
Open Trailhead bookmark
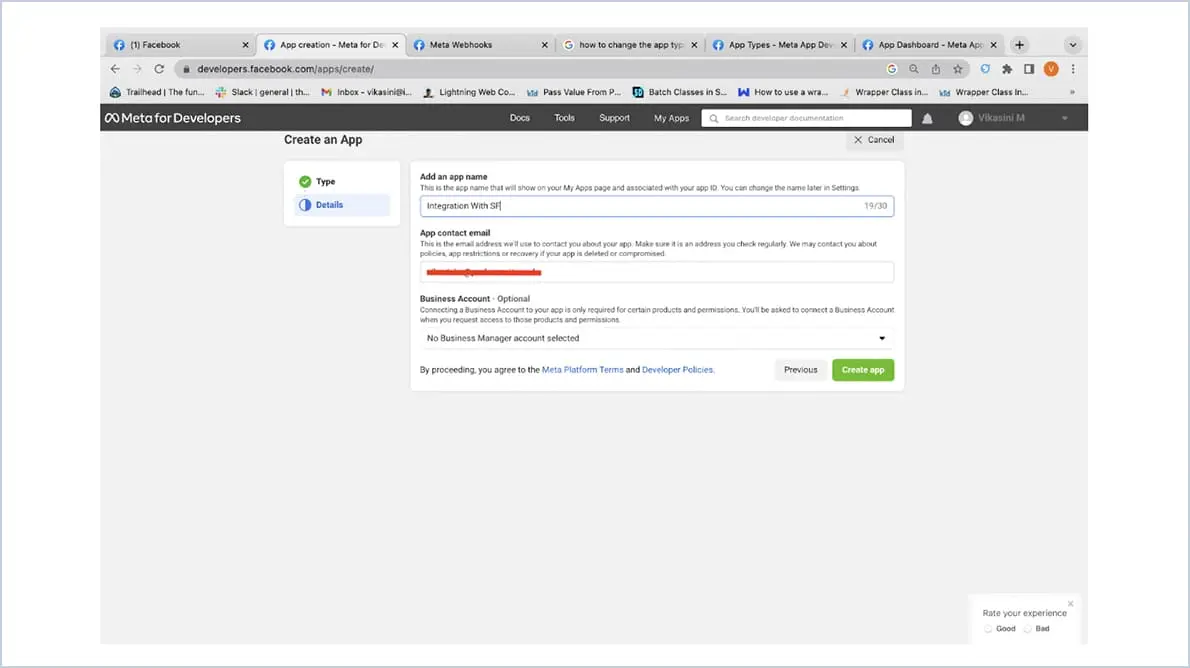(157, 93)
